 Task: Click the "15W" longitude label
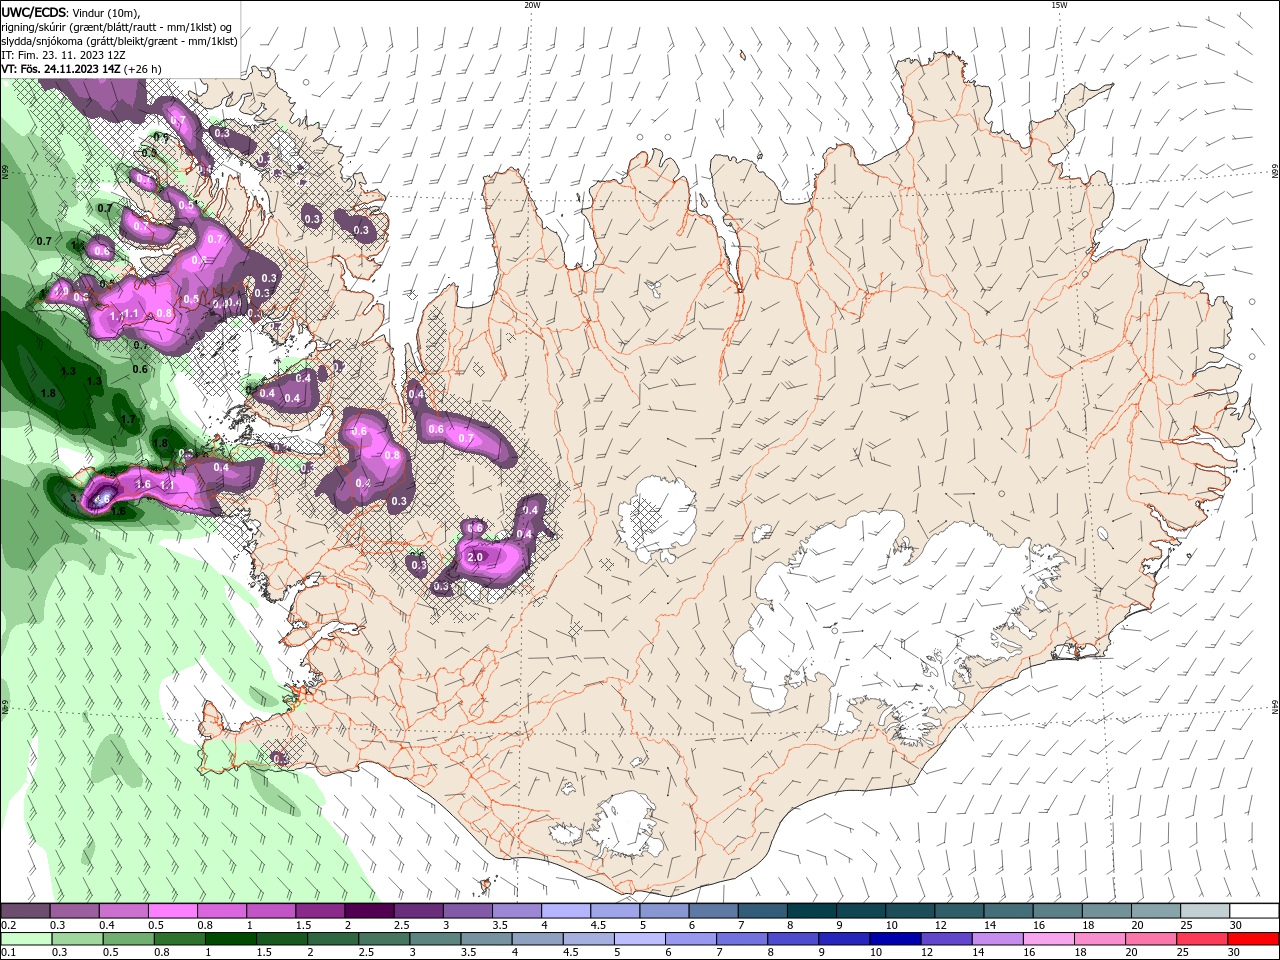[x=1059, y=5]
